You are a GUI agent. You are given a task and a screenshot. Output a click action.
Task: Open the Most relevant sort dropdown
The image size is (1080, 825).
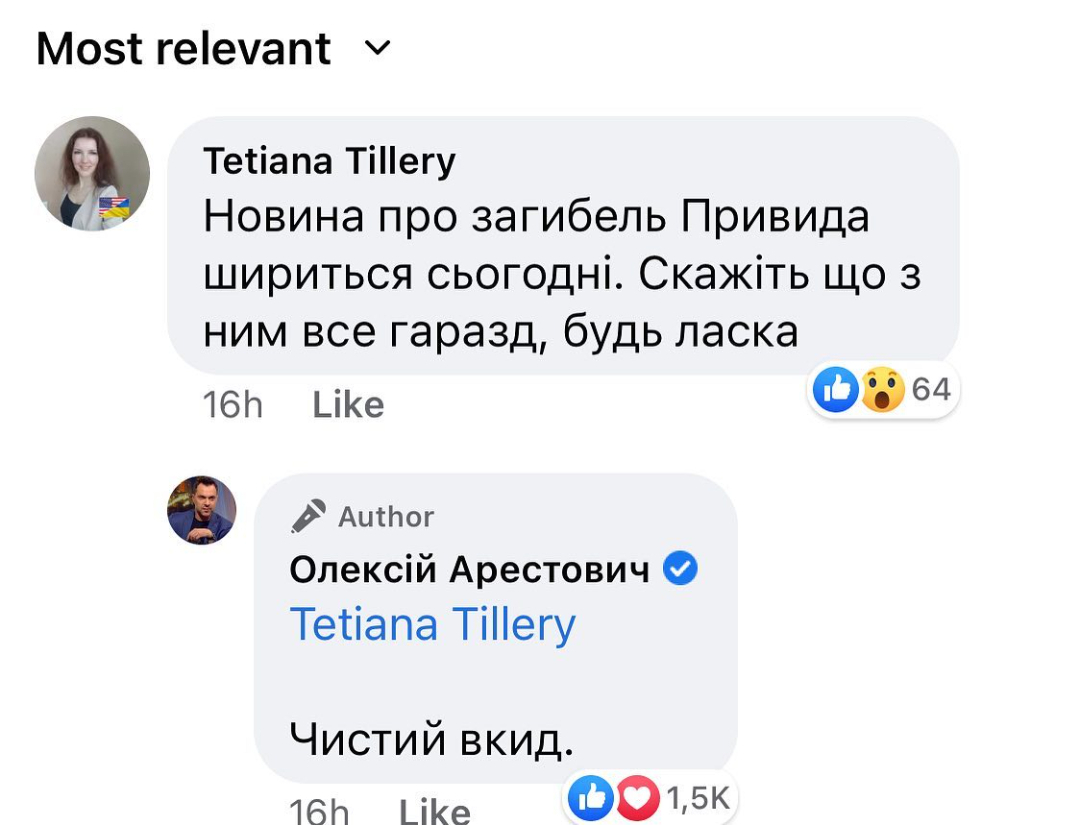click(x=184, y=49)
